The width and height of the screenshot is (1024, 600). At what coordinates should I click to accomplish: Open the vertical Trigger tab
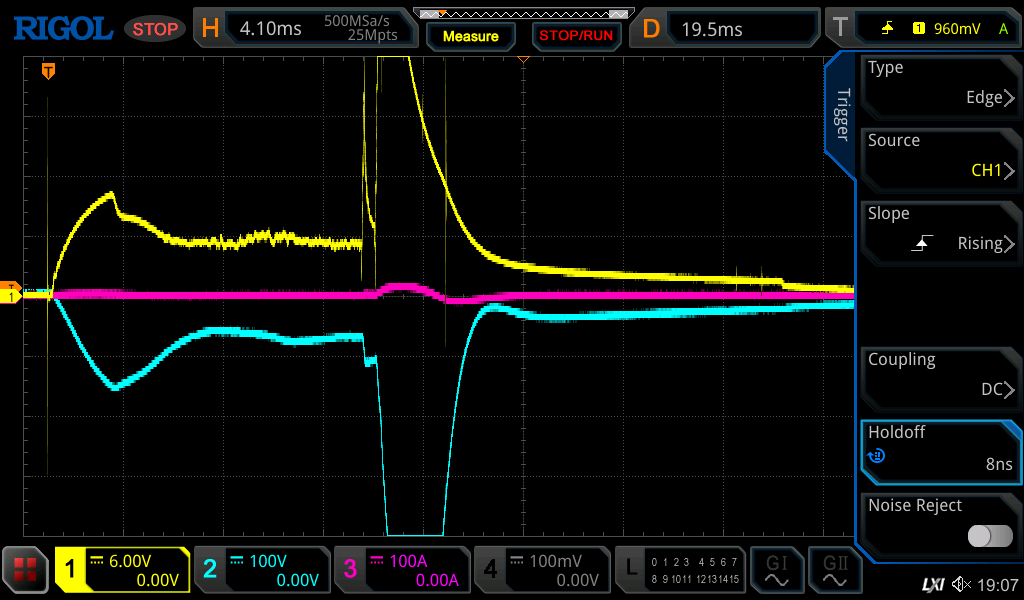[842, 115]
